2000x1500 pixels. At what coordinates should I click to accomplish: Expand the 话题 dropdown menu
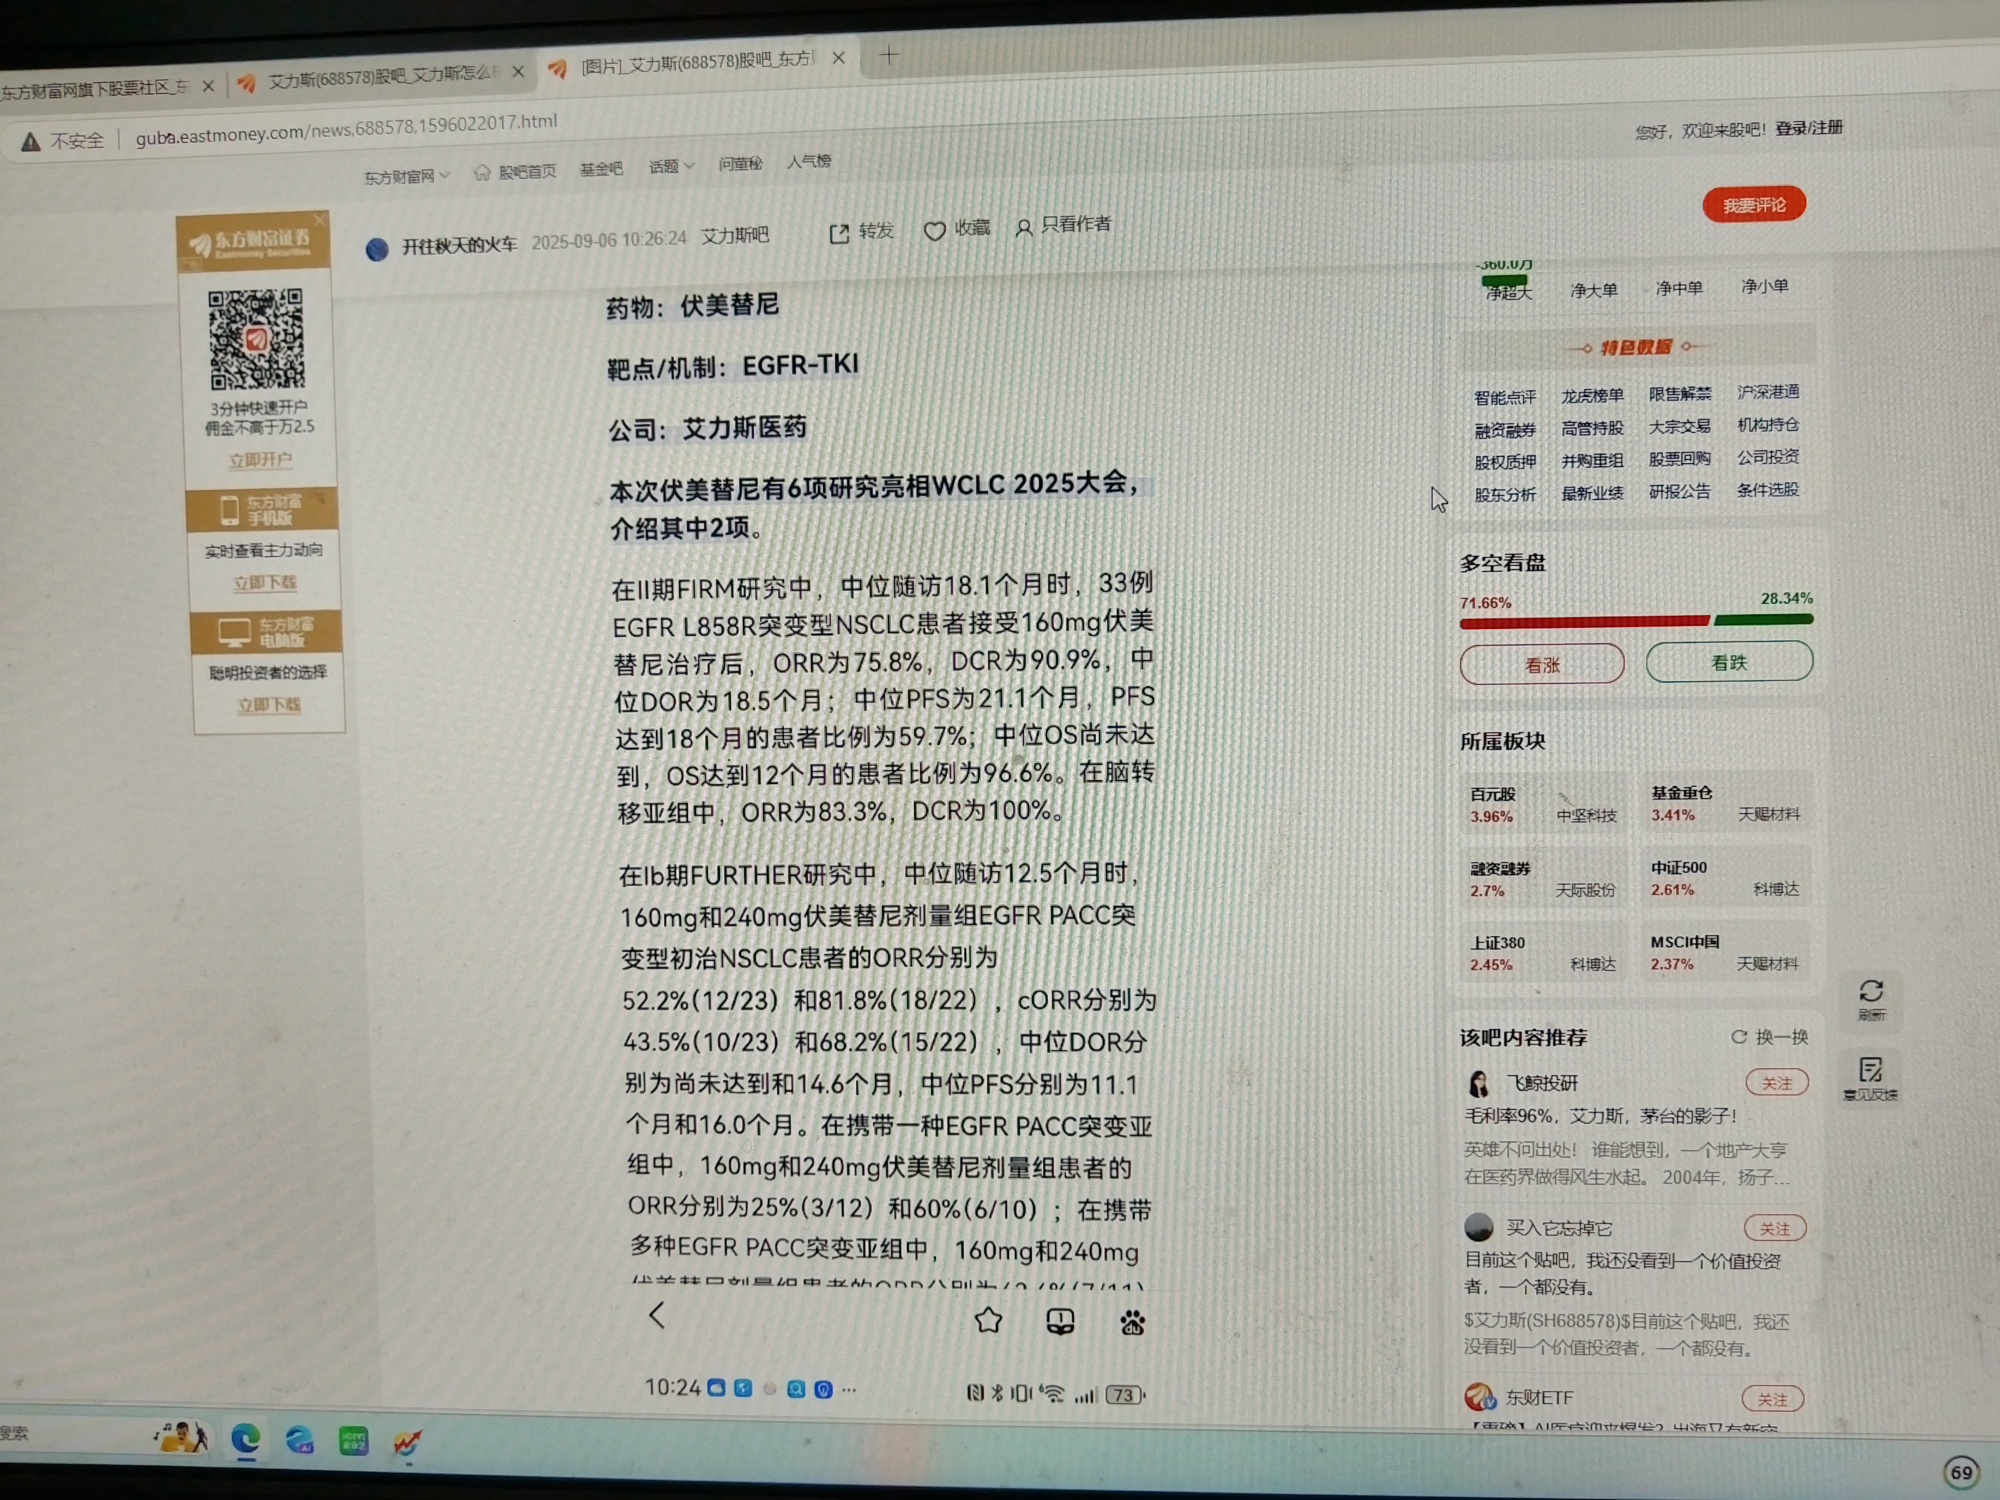point(671,167)
